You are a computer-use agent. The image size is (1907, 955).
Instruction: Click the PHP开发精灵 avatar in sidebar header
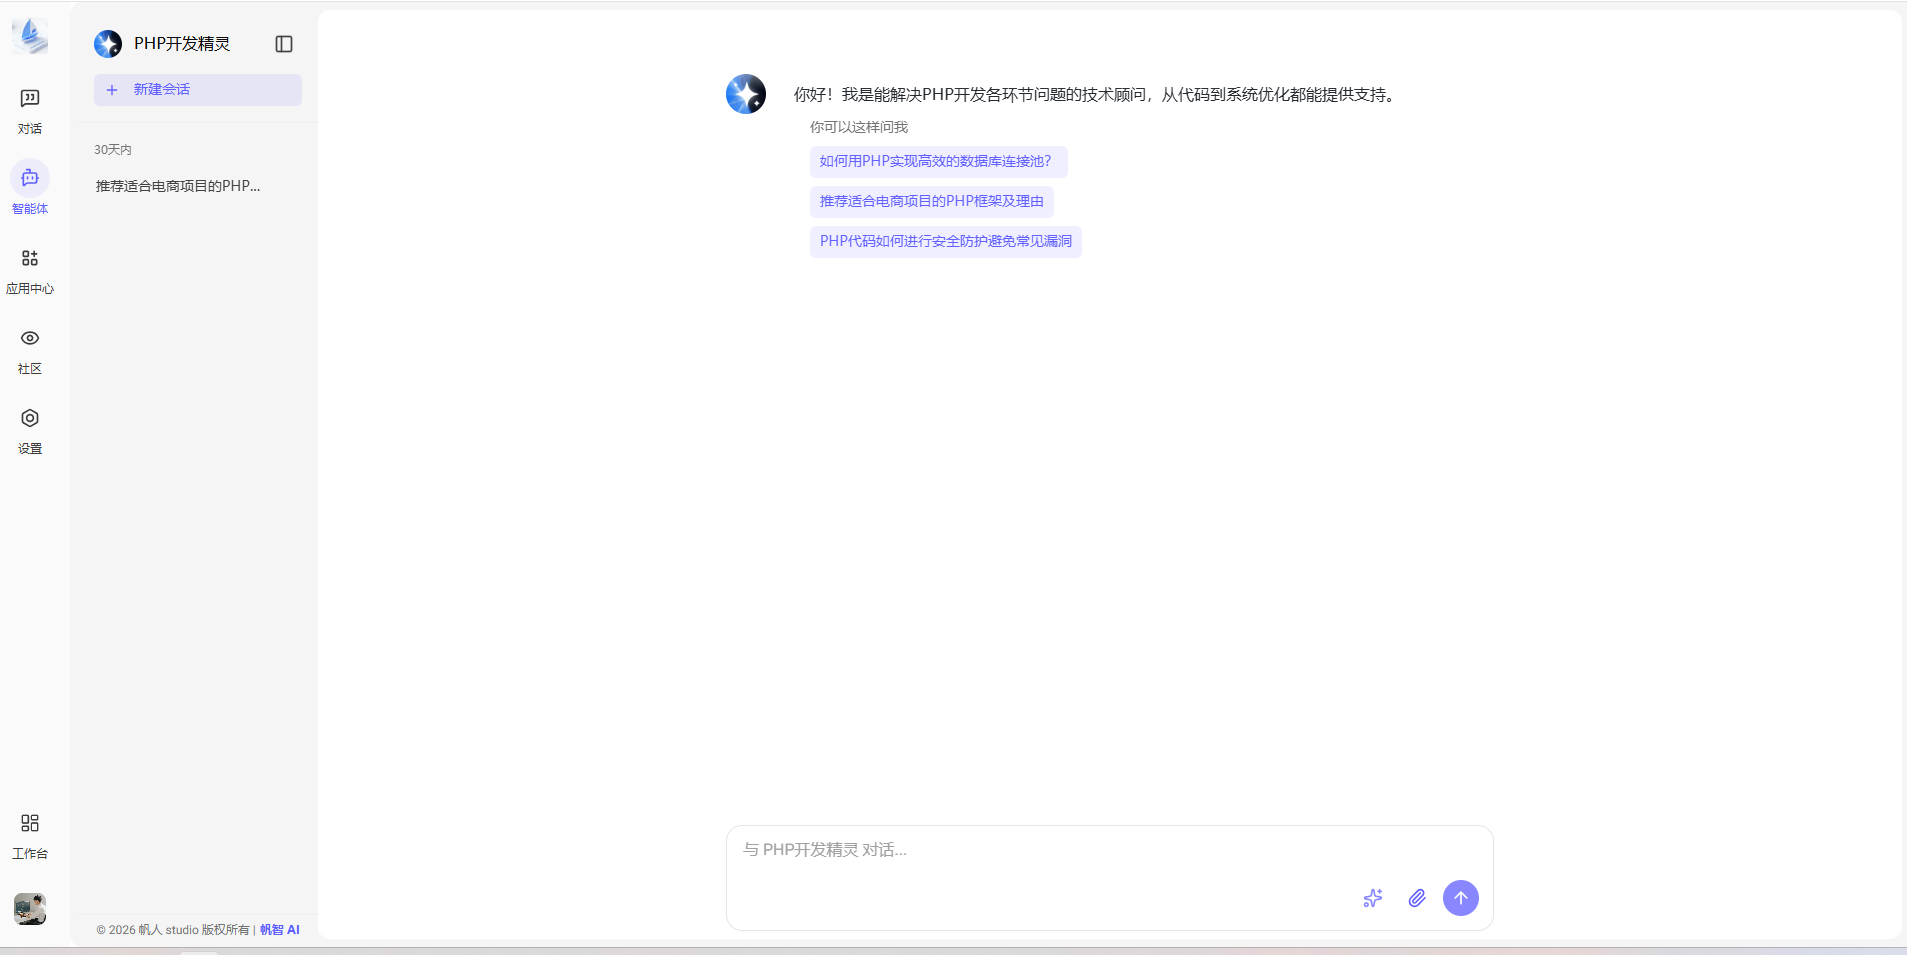point(108,44)
